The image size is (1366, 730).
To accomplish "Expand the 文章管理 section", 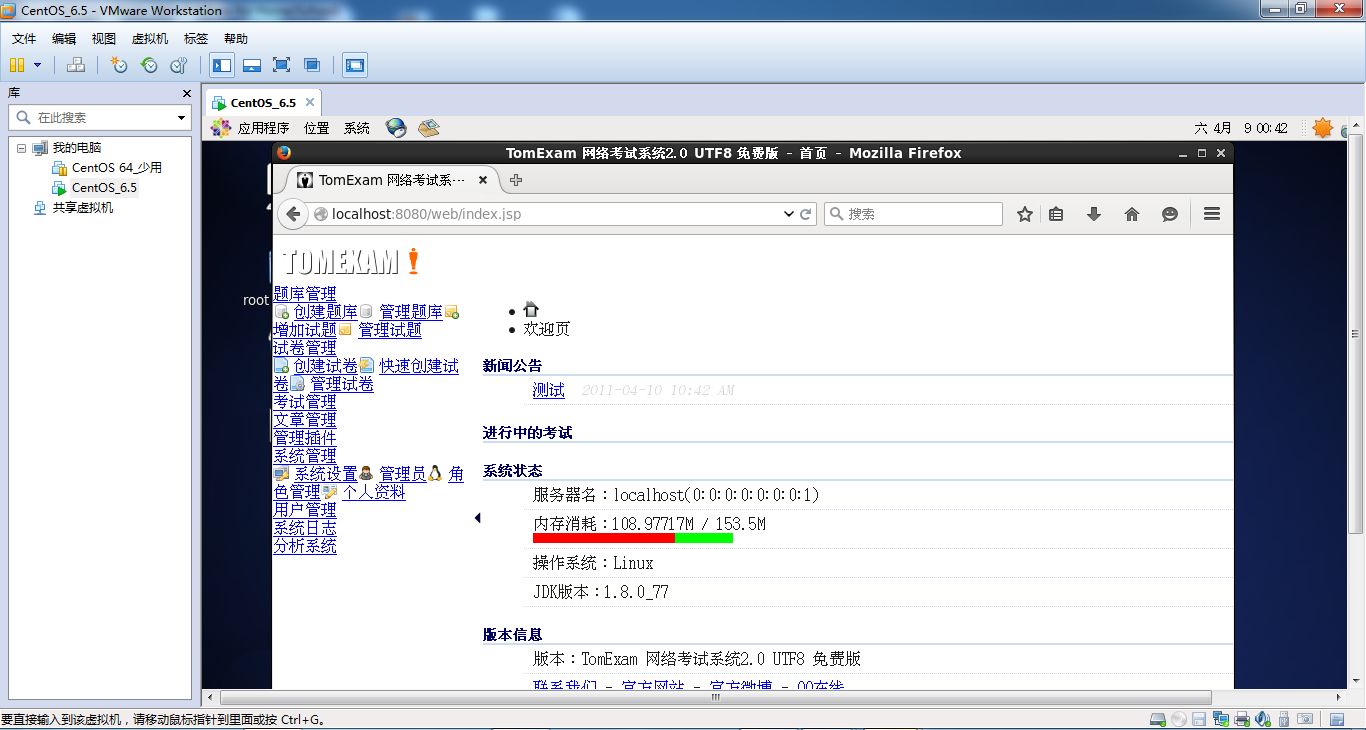I will tap(305, 420).
